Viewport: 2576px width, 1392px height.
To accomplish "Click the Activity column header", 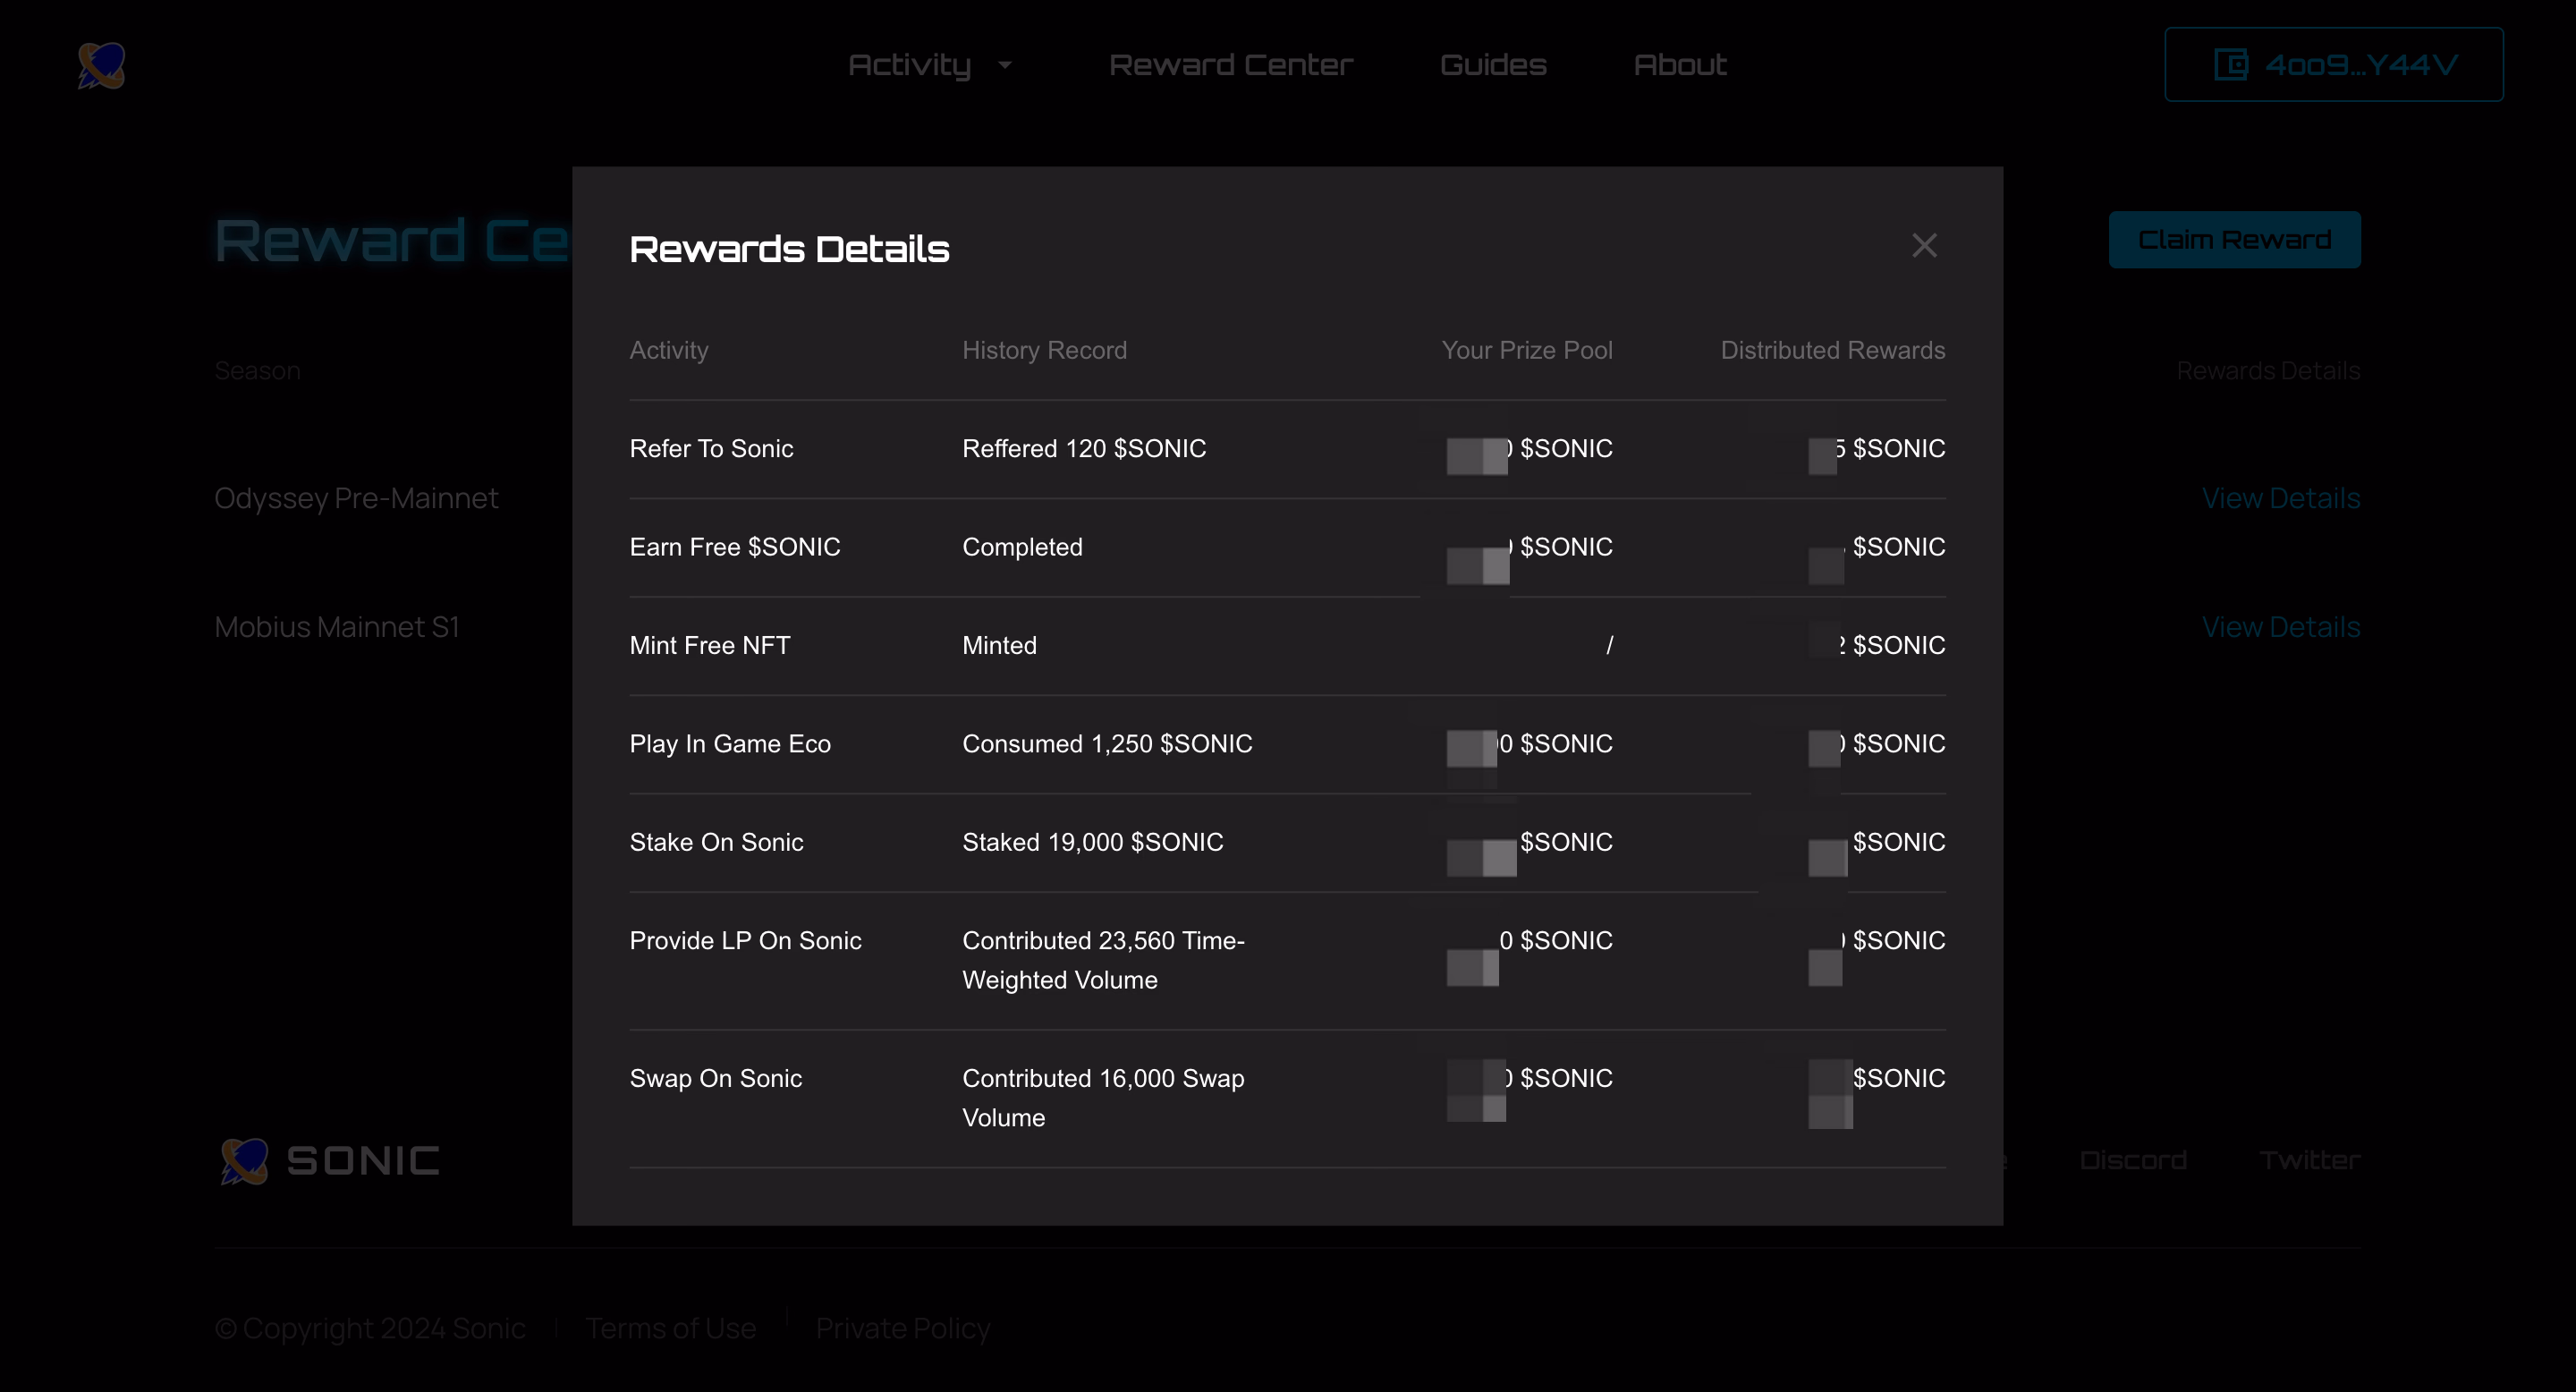I will click(669, 350).
